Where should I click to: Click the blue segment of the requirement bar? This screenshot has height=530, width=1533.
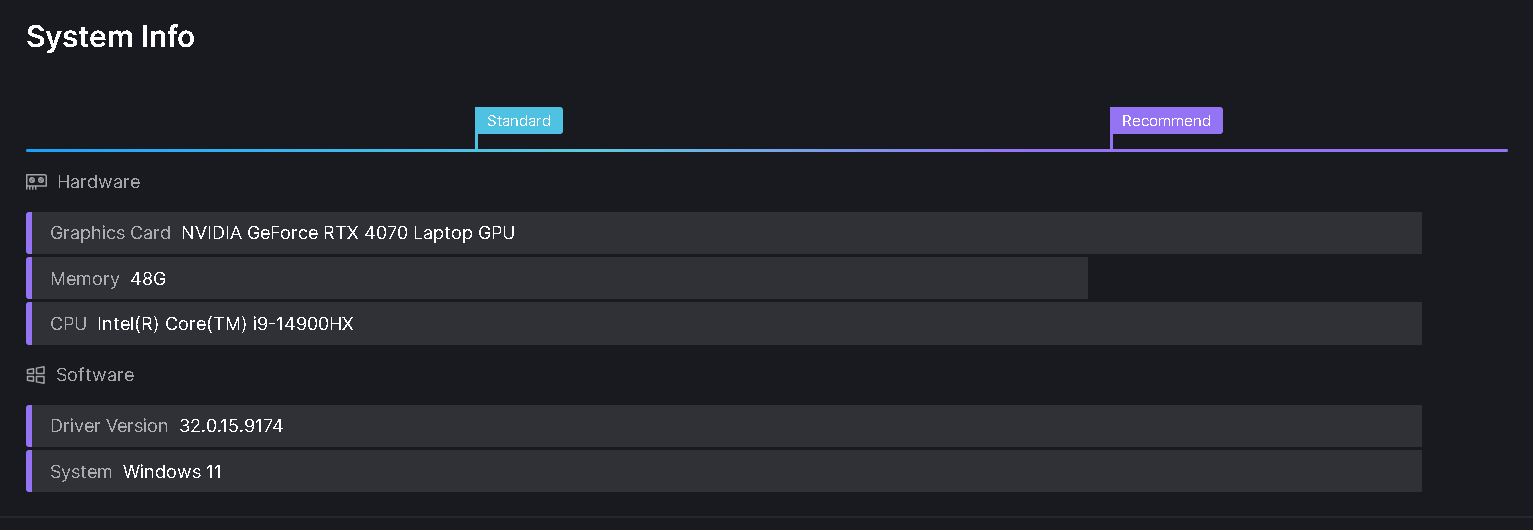pos(250,150)
